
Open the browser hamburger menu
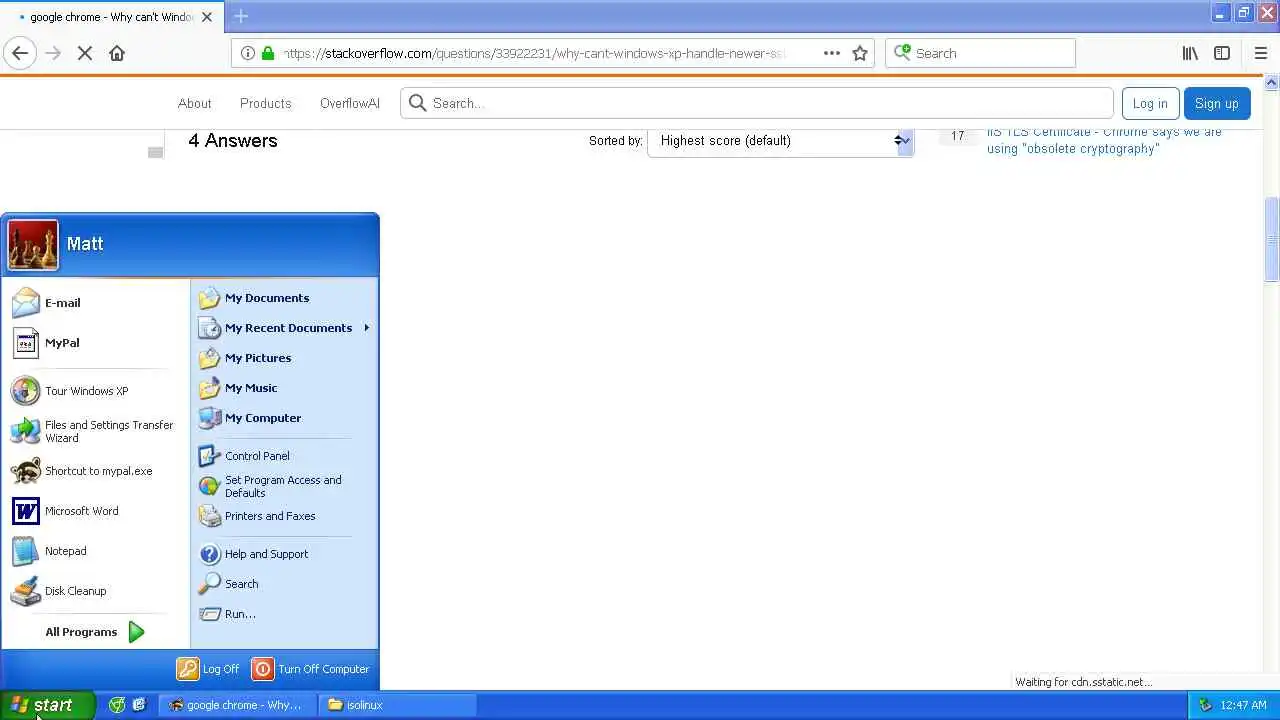[x=1260, y=53]
